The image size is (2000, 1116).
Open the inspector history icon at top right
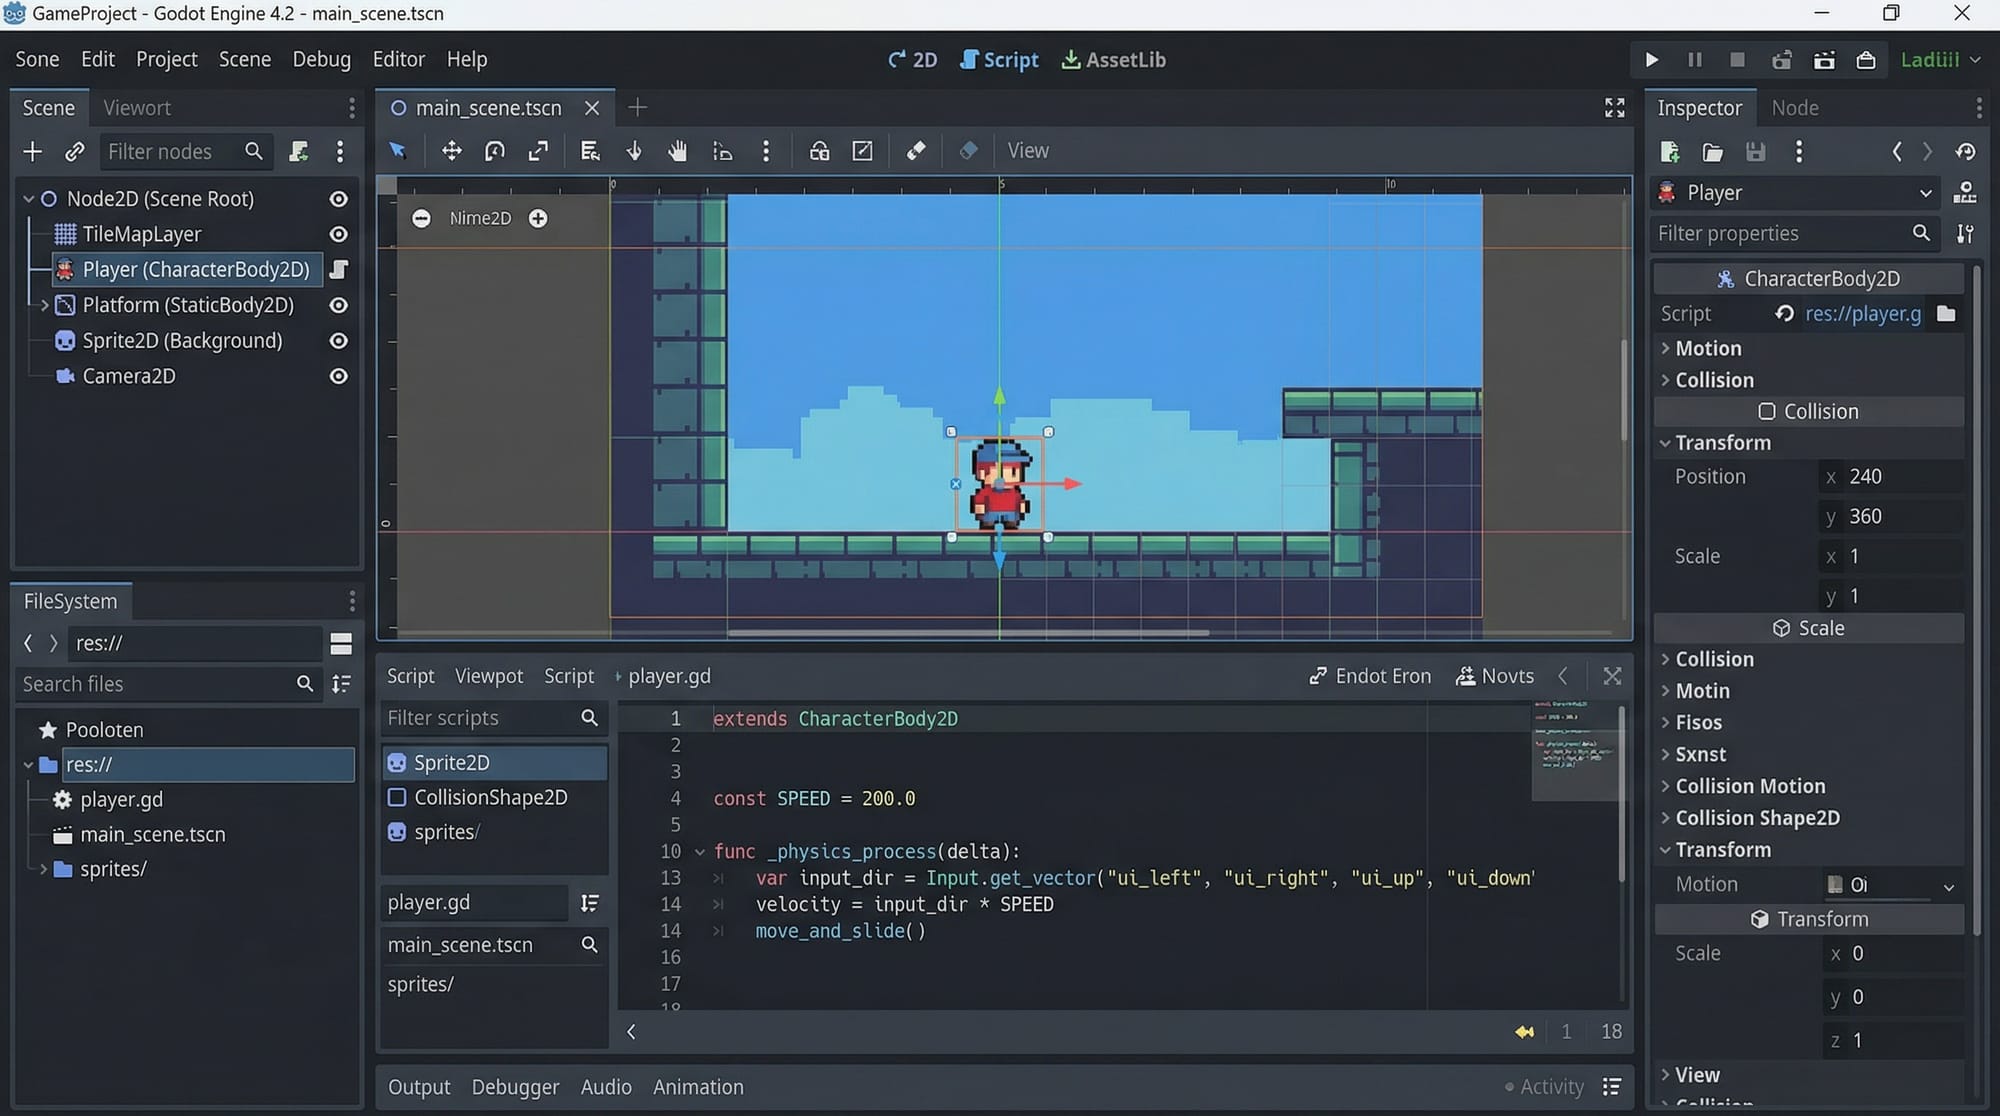pyautogui.click(x=1965, y=151)
